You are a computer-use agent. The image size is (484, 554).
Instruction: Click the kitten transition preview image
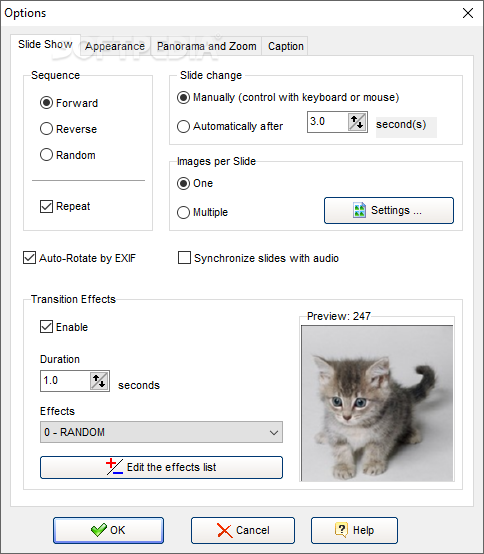377,403
